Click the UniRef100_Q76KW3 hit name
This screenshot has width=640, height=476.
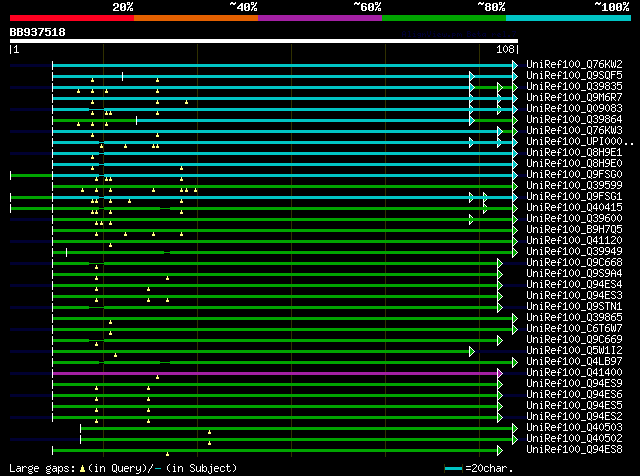click(x=574, y=131)
